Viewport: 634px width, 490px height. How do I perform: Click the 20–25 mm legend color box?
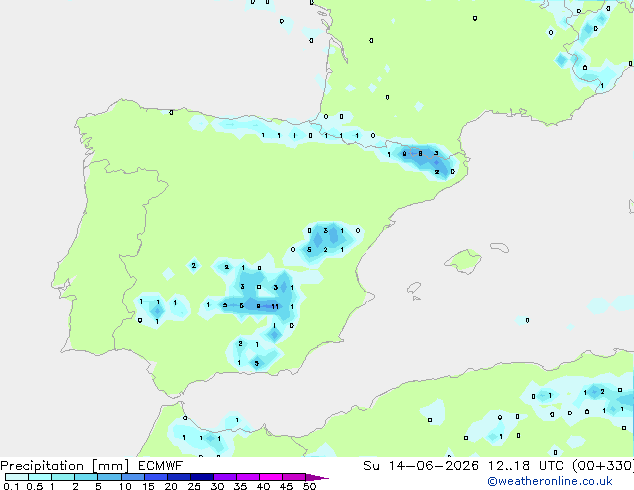[179, 477]
